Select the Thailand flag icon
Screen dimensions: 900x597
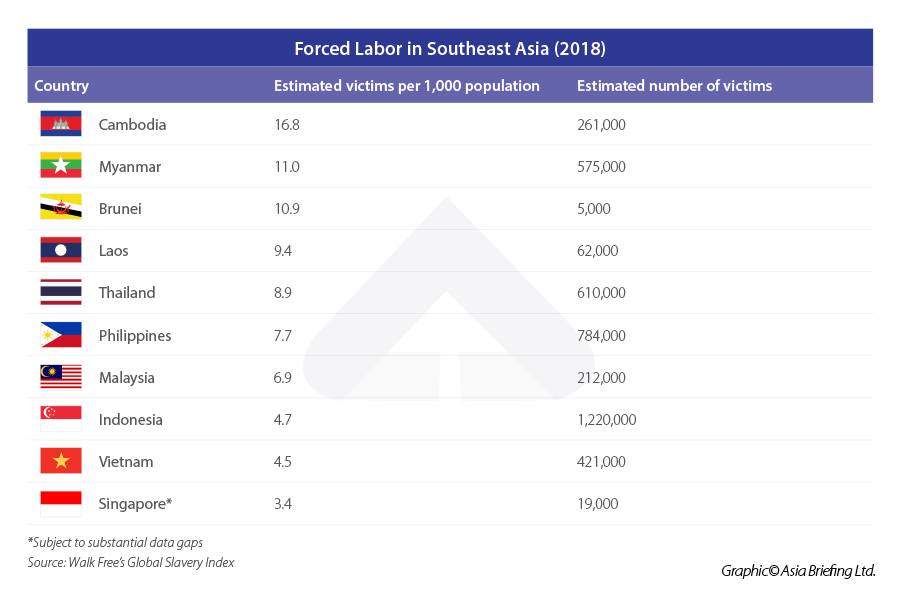click(x=61, y=292)
